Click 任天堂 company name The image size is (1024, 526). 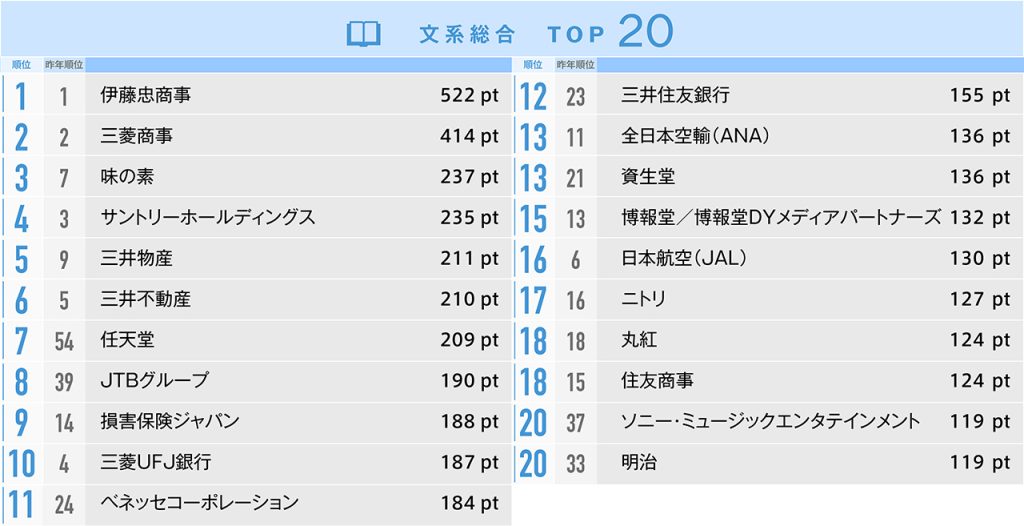[128, 340]
